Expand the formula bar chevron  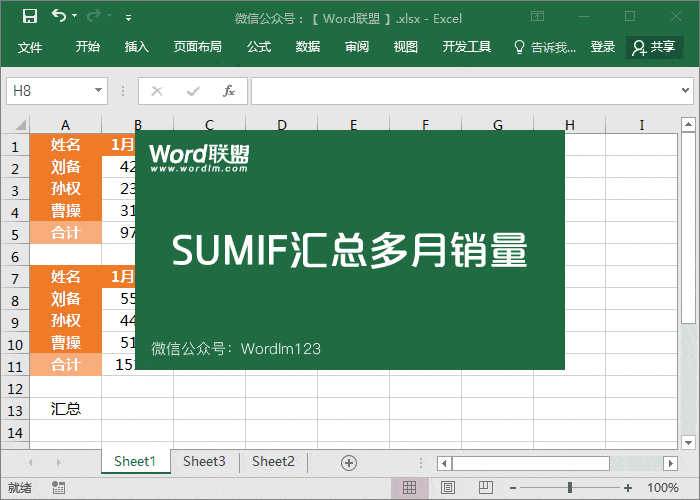[x=685, y=91]
